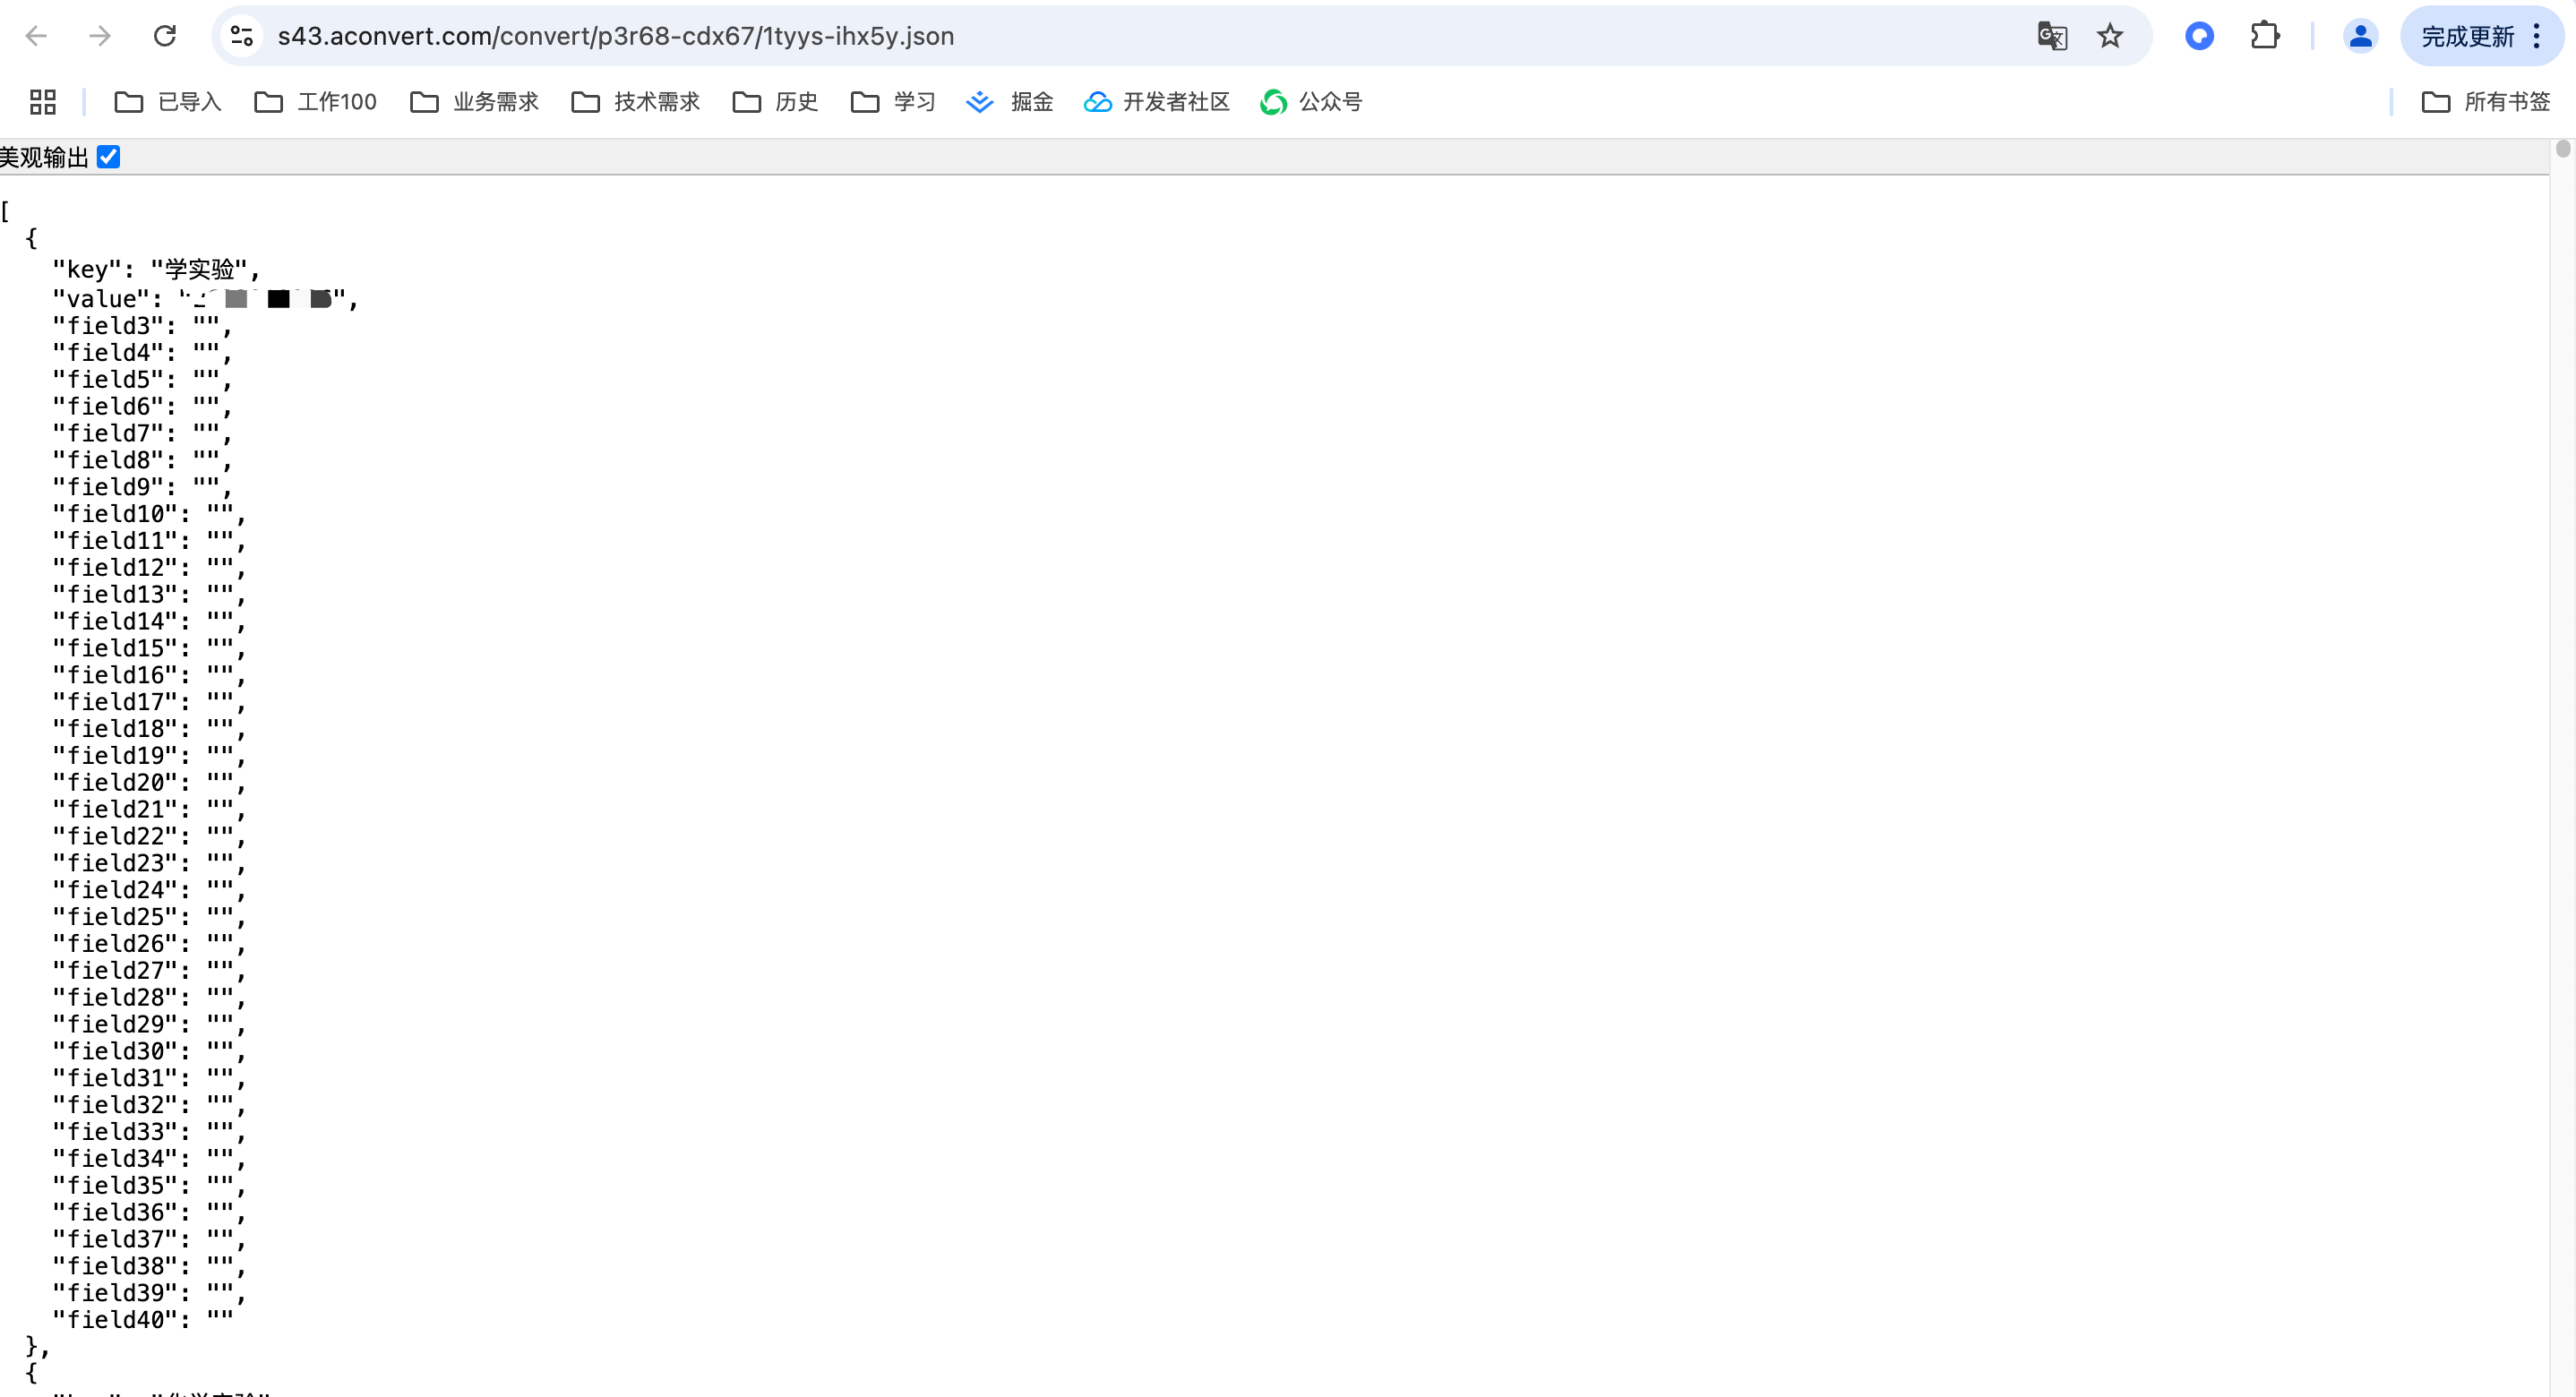Open the user profile avatar

(2360, 36)
